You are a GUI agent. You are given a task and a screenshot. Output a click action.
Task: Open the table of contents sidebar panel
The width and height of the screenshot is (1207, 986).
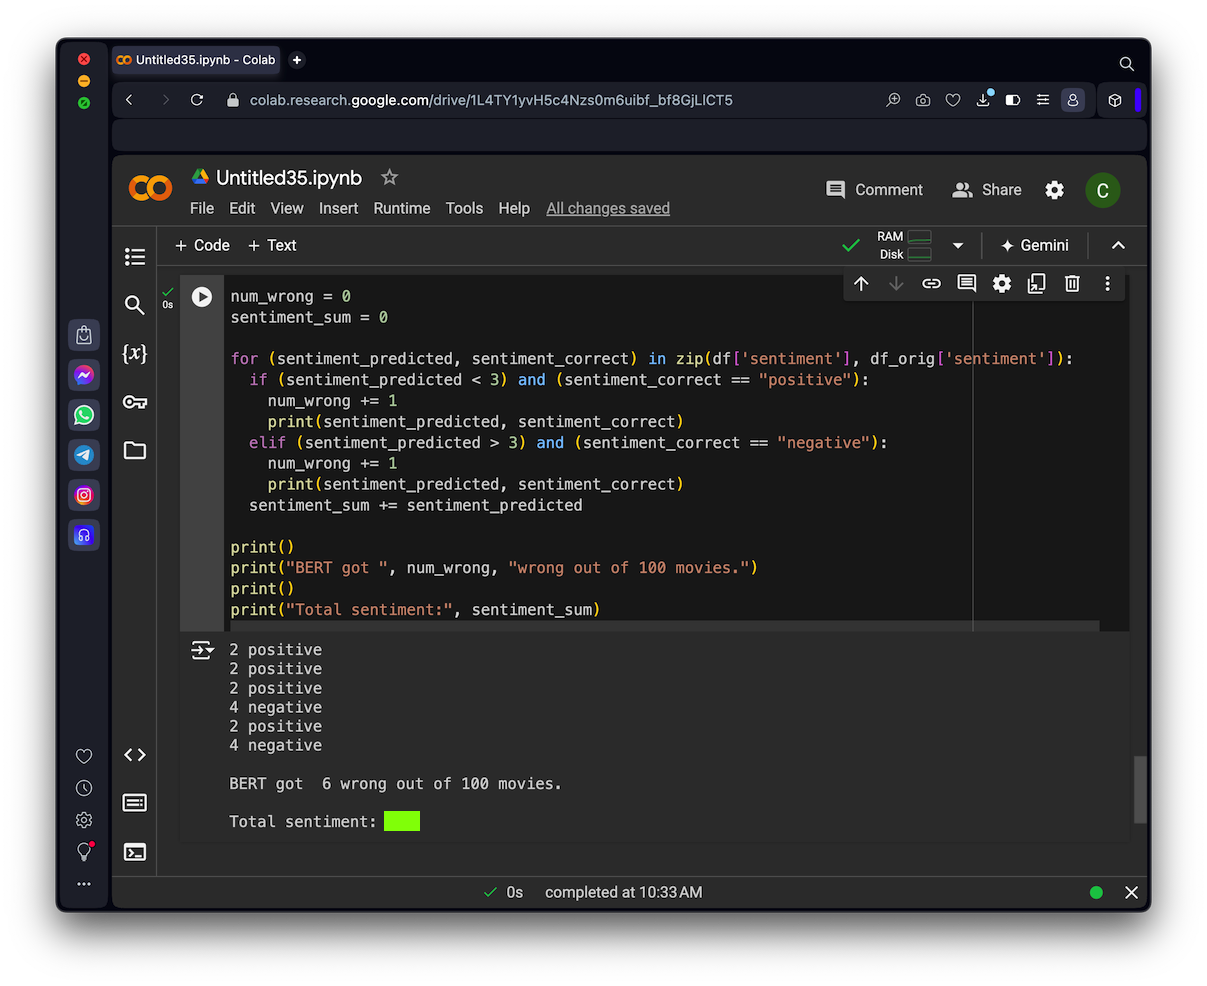[135, 257]
